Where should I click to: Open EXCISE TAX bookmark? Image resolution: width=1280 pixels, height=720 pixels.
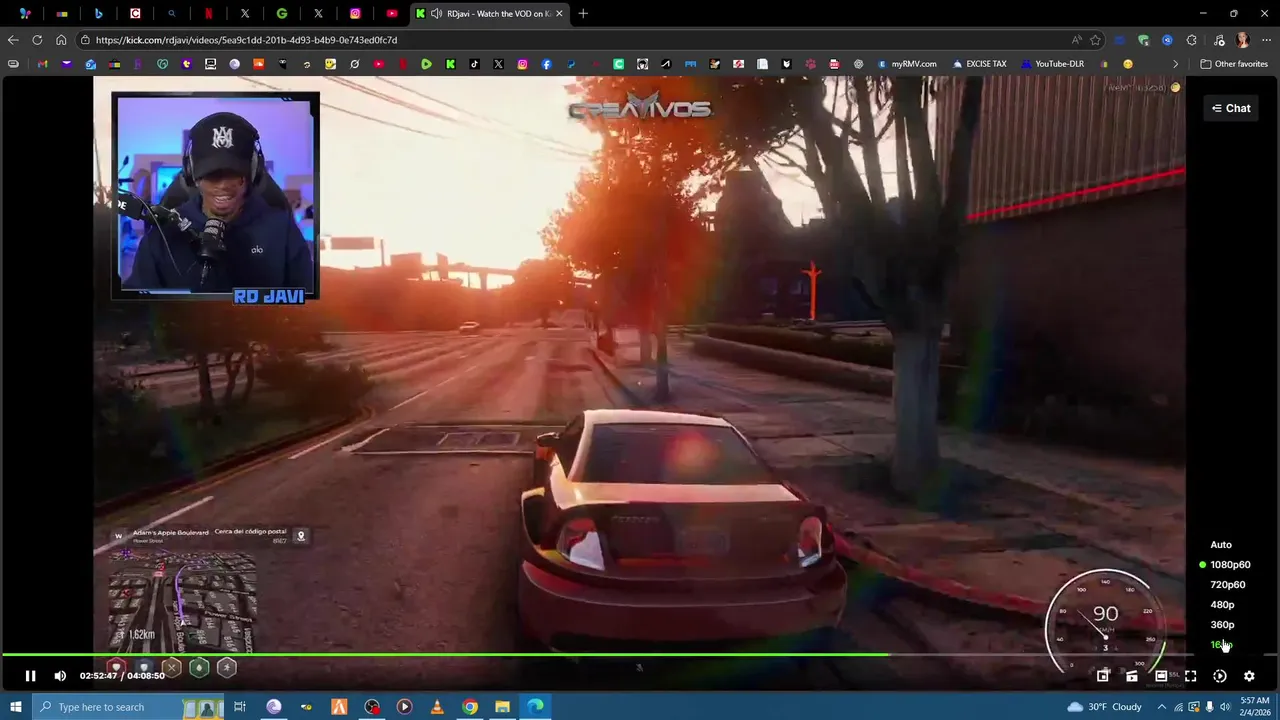click(x=979, y=64)
